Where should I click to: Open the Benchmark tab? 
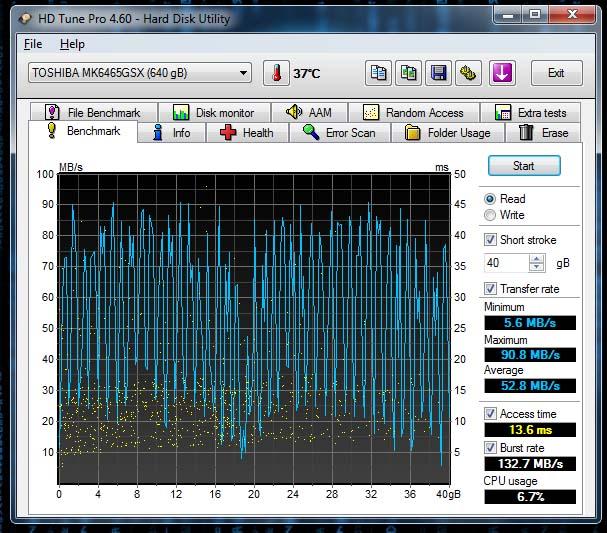pos(83,132)
